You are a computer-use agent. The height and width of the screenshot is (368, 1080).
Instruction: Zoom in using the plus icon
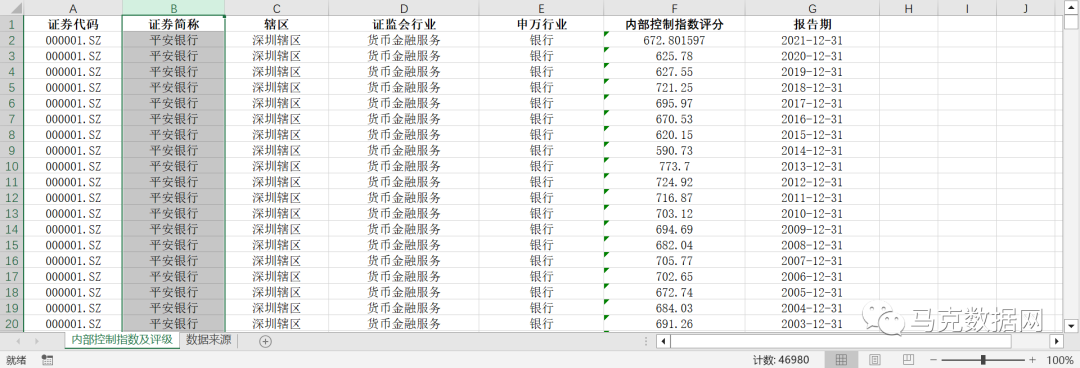(x=1032, y=360)
